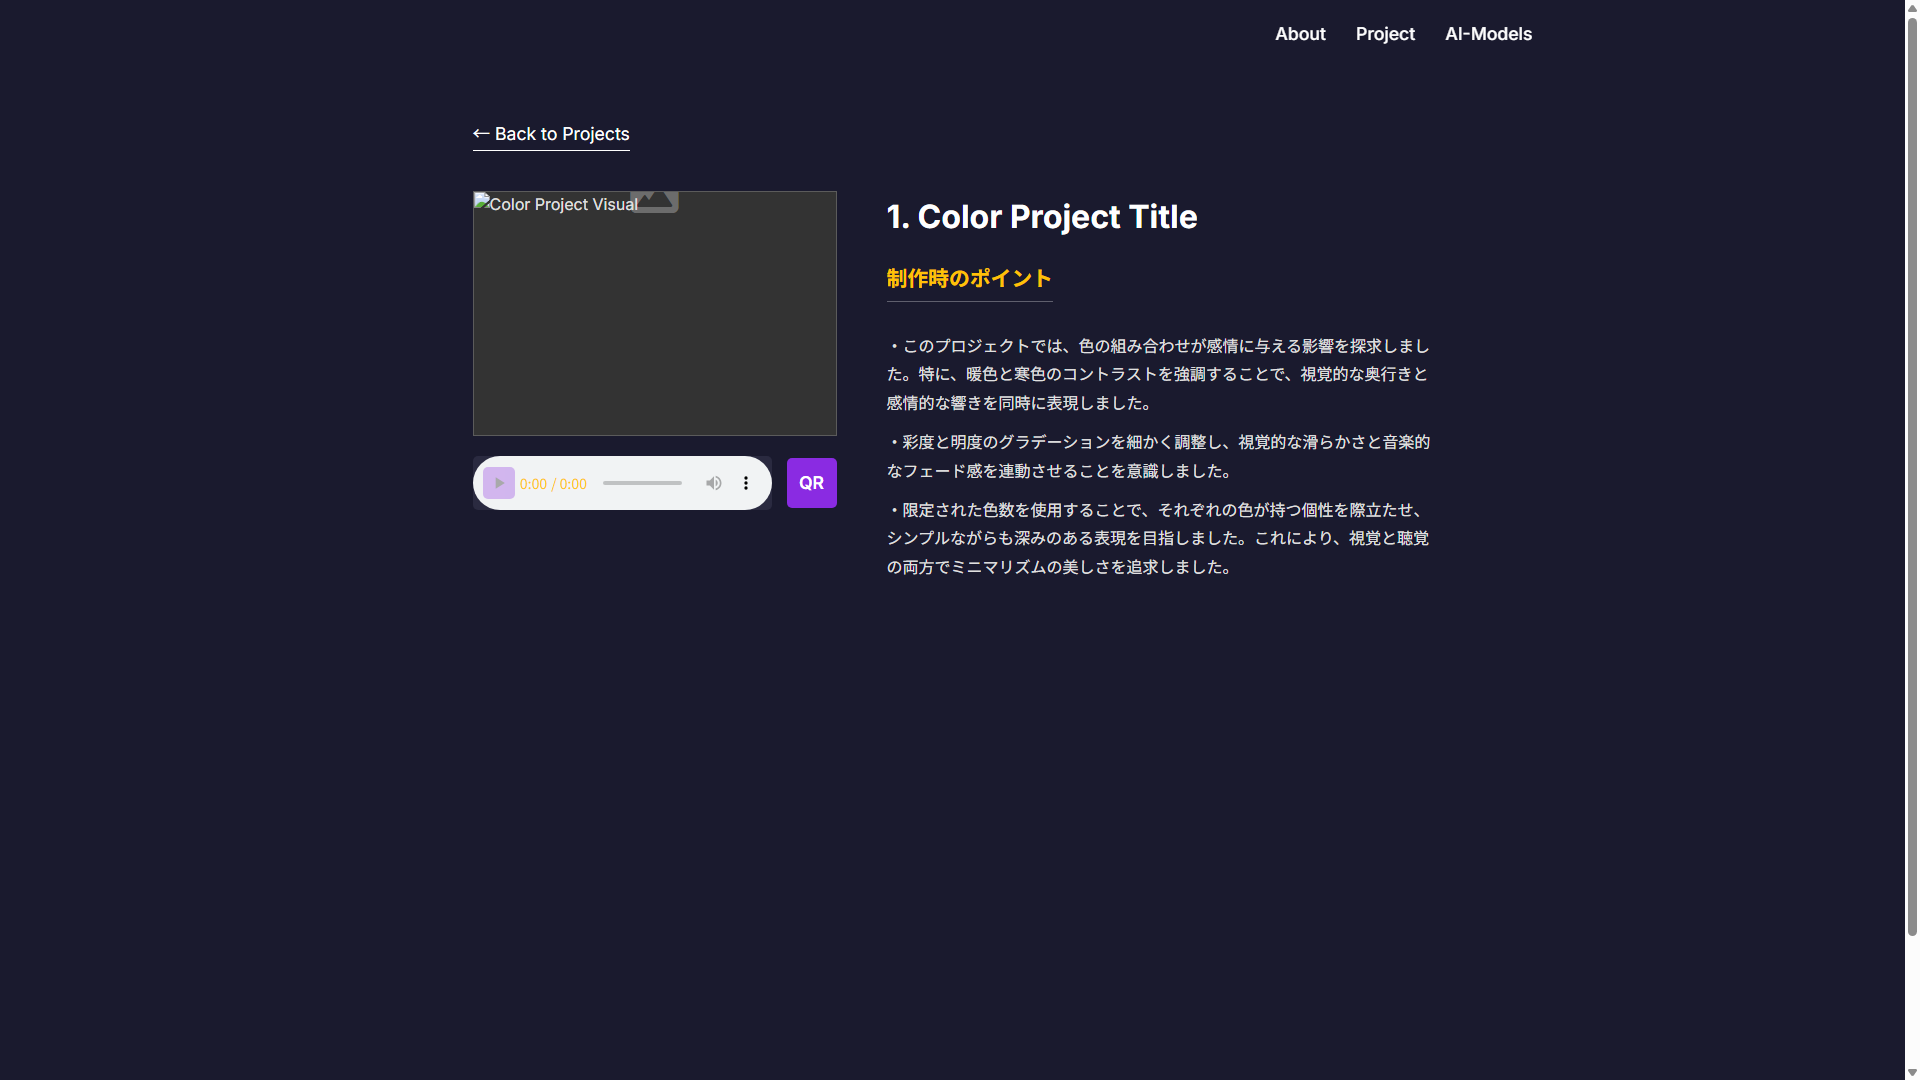
Task: Click the audio time display 0:00 / 0:00
Action: click(553, 484)
